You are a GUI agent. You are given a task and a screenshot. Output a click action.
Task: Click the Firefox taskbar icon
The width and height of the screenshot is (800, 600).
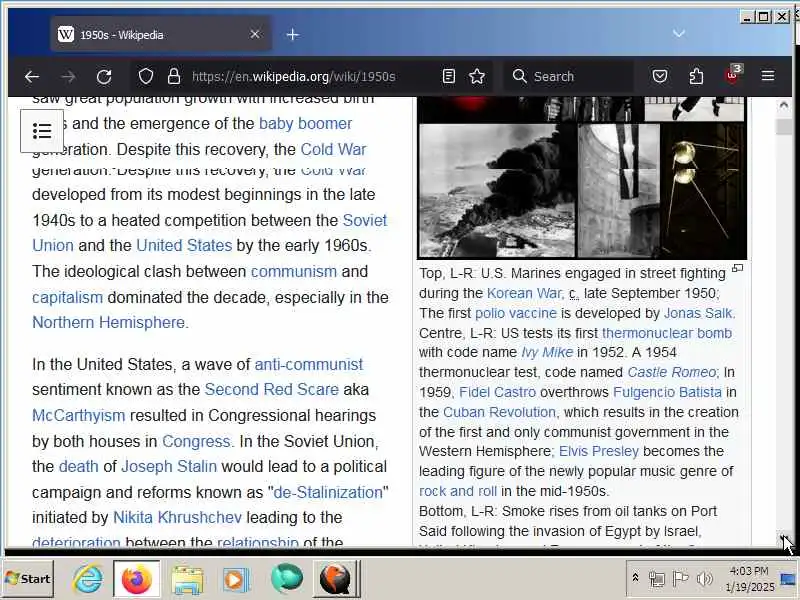[136, 579]
